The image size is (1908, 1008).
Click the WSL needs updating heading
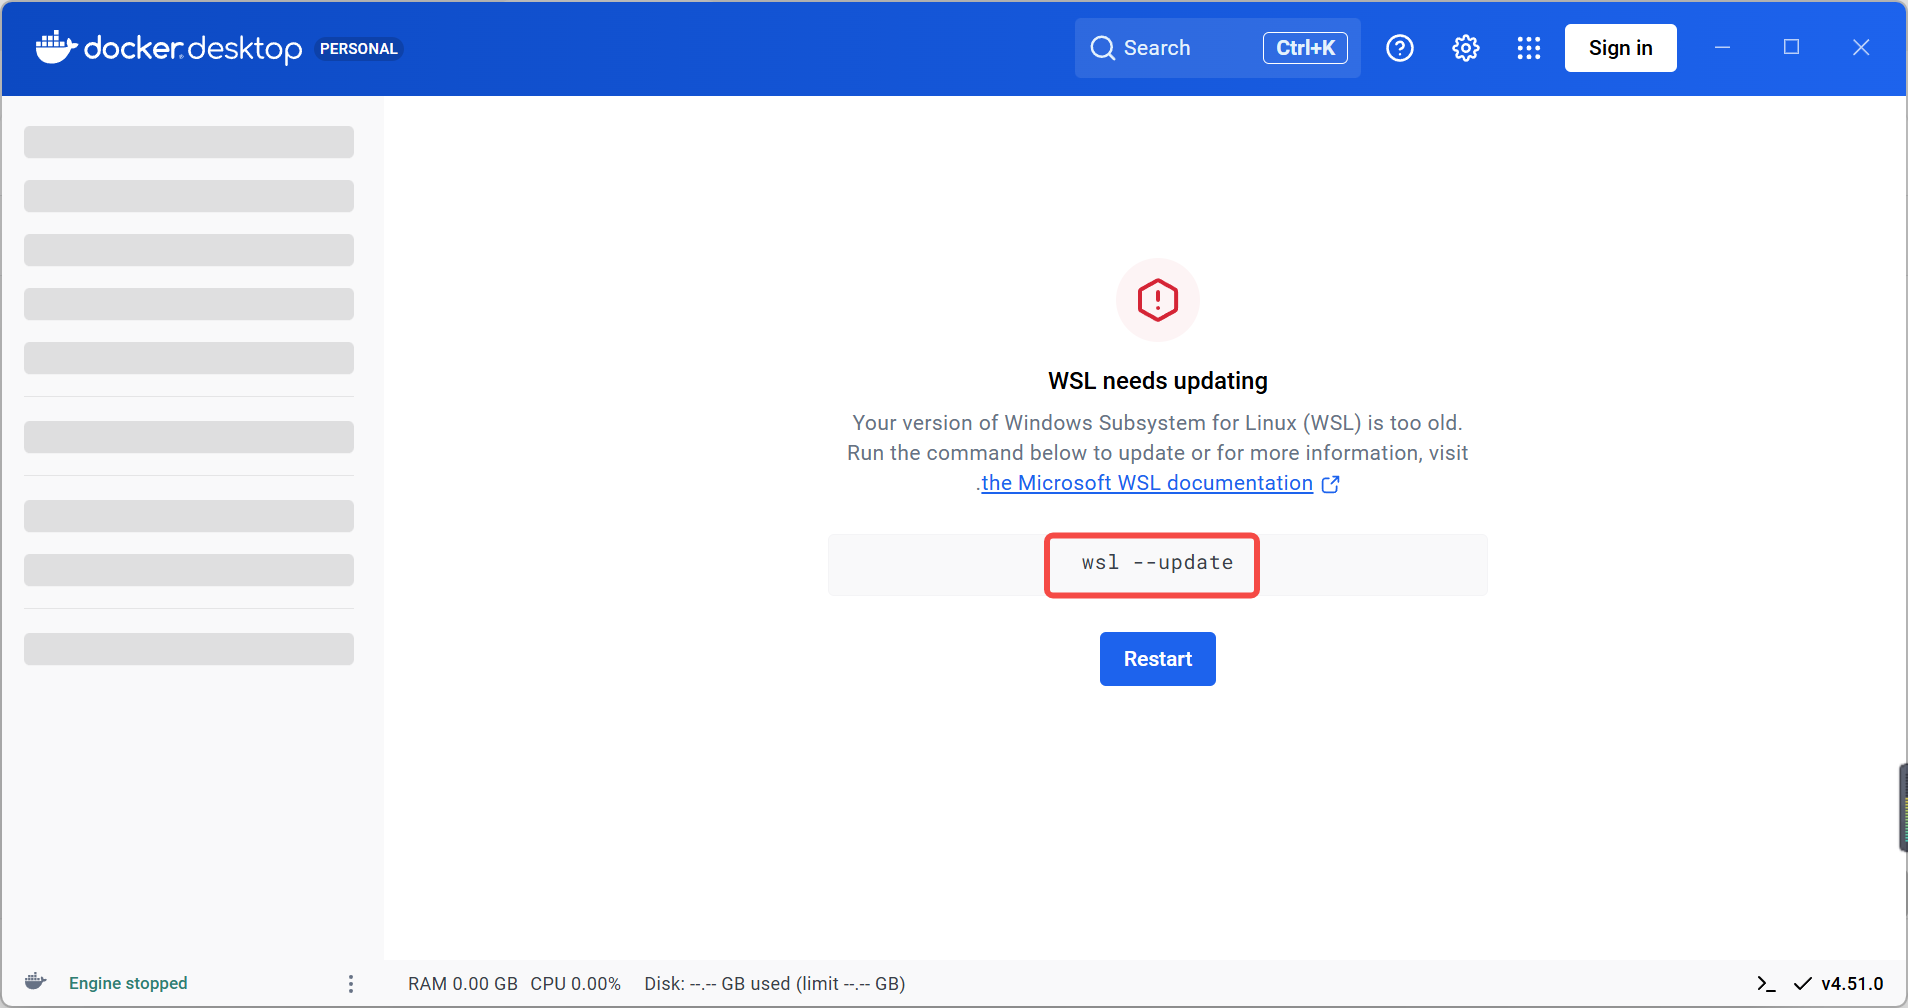click(x=1158, y=381)
